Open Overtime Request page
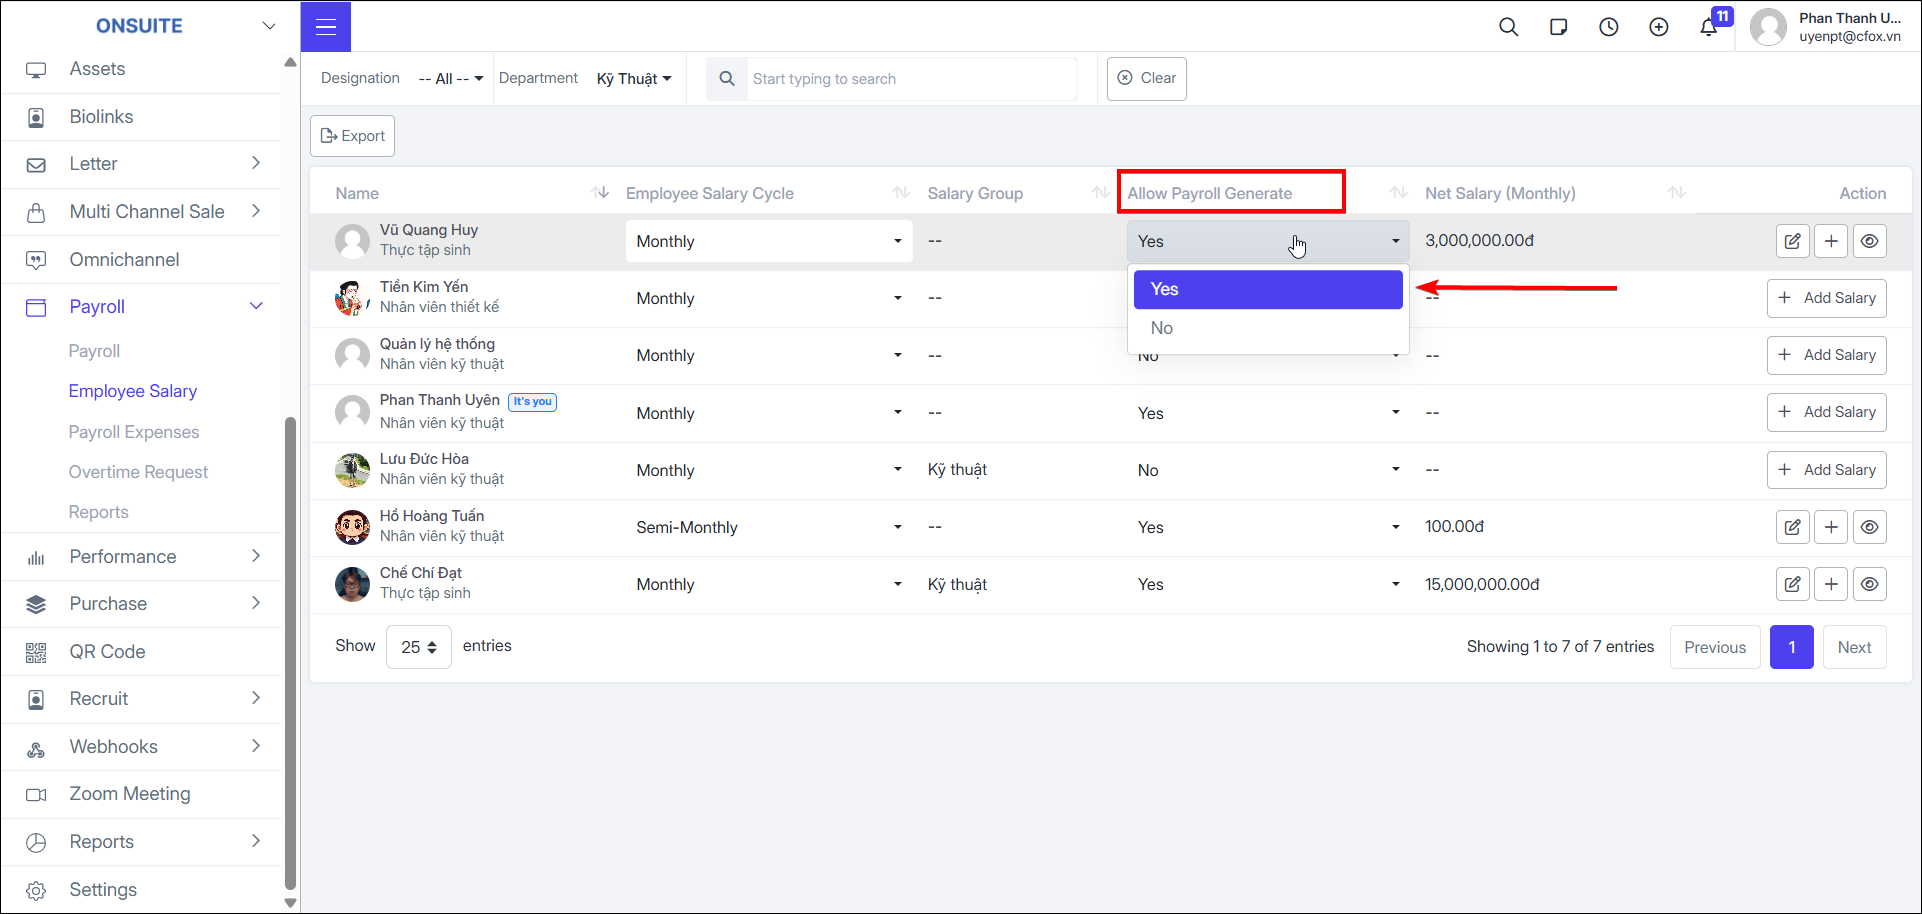This screenshot has height=914, width=1922. click(x=138, y=472)
